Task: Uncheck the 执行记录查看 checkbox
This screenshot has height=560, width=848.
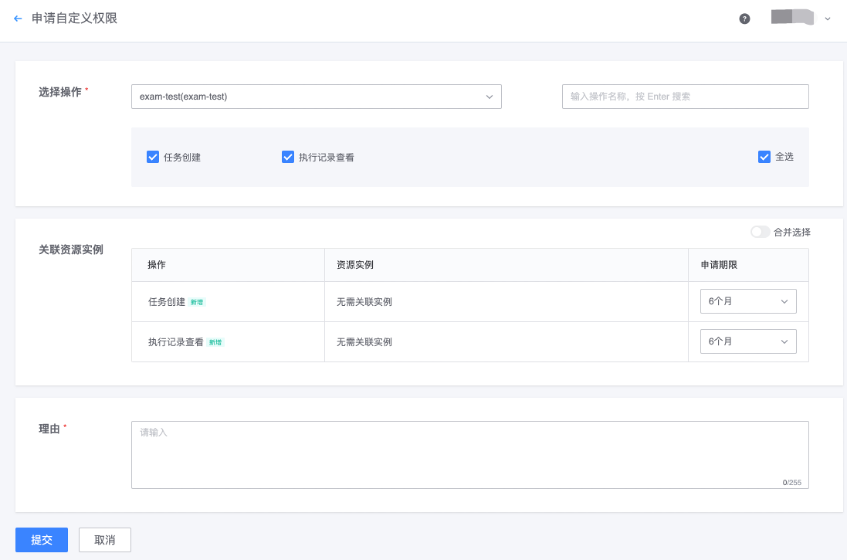Action: (x=288, y=157)
